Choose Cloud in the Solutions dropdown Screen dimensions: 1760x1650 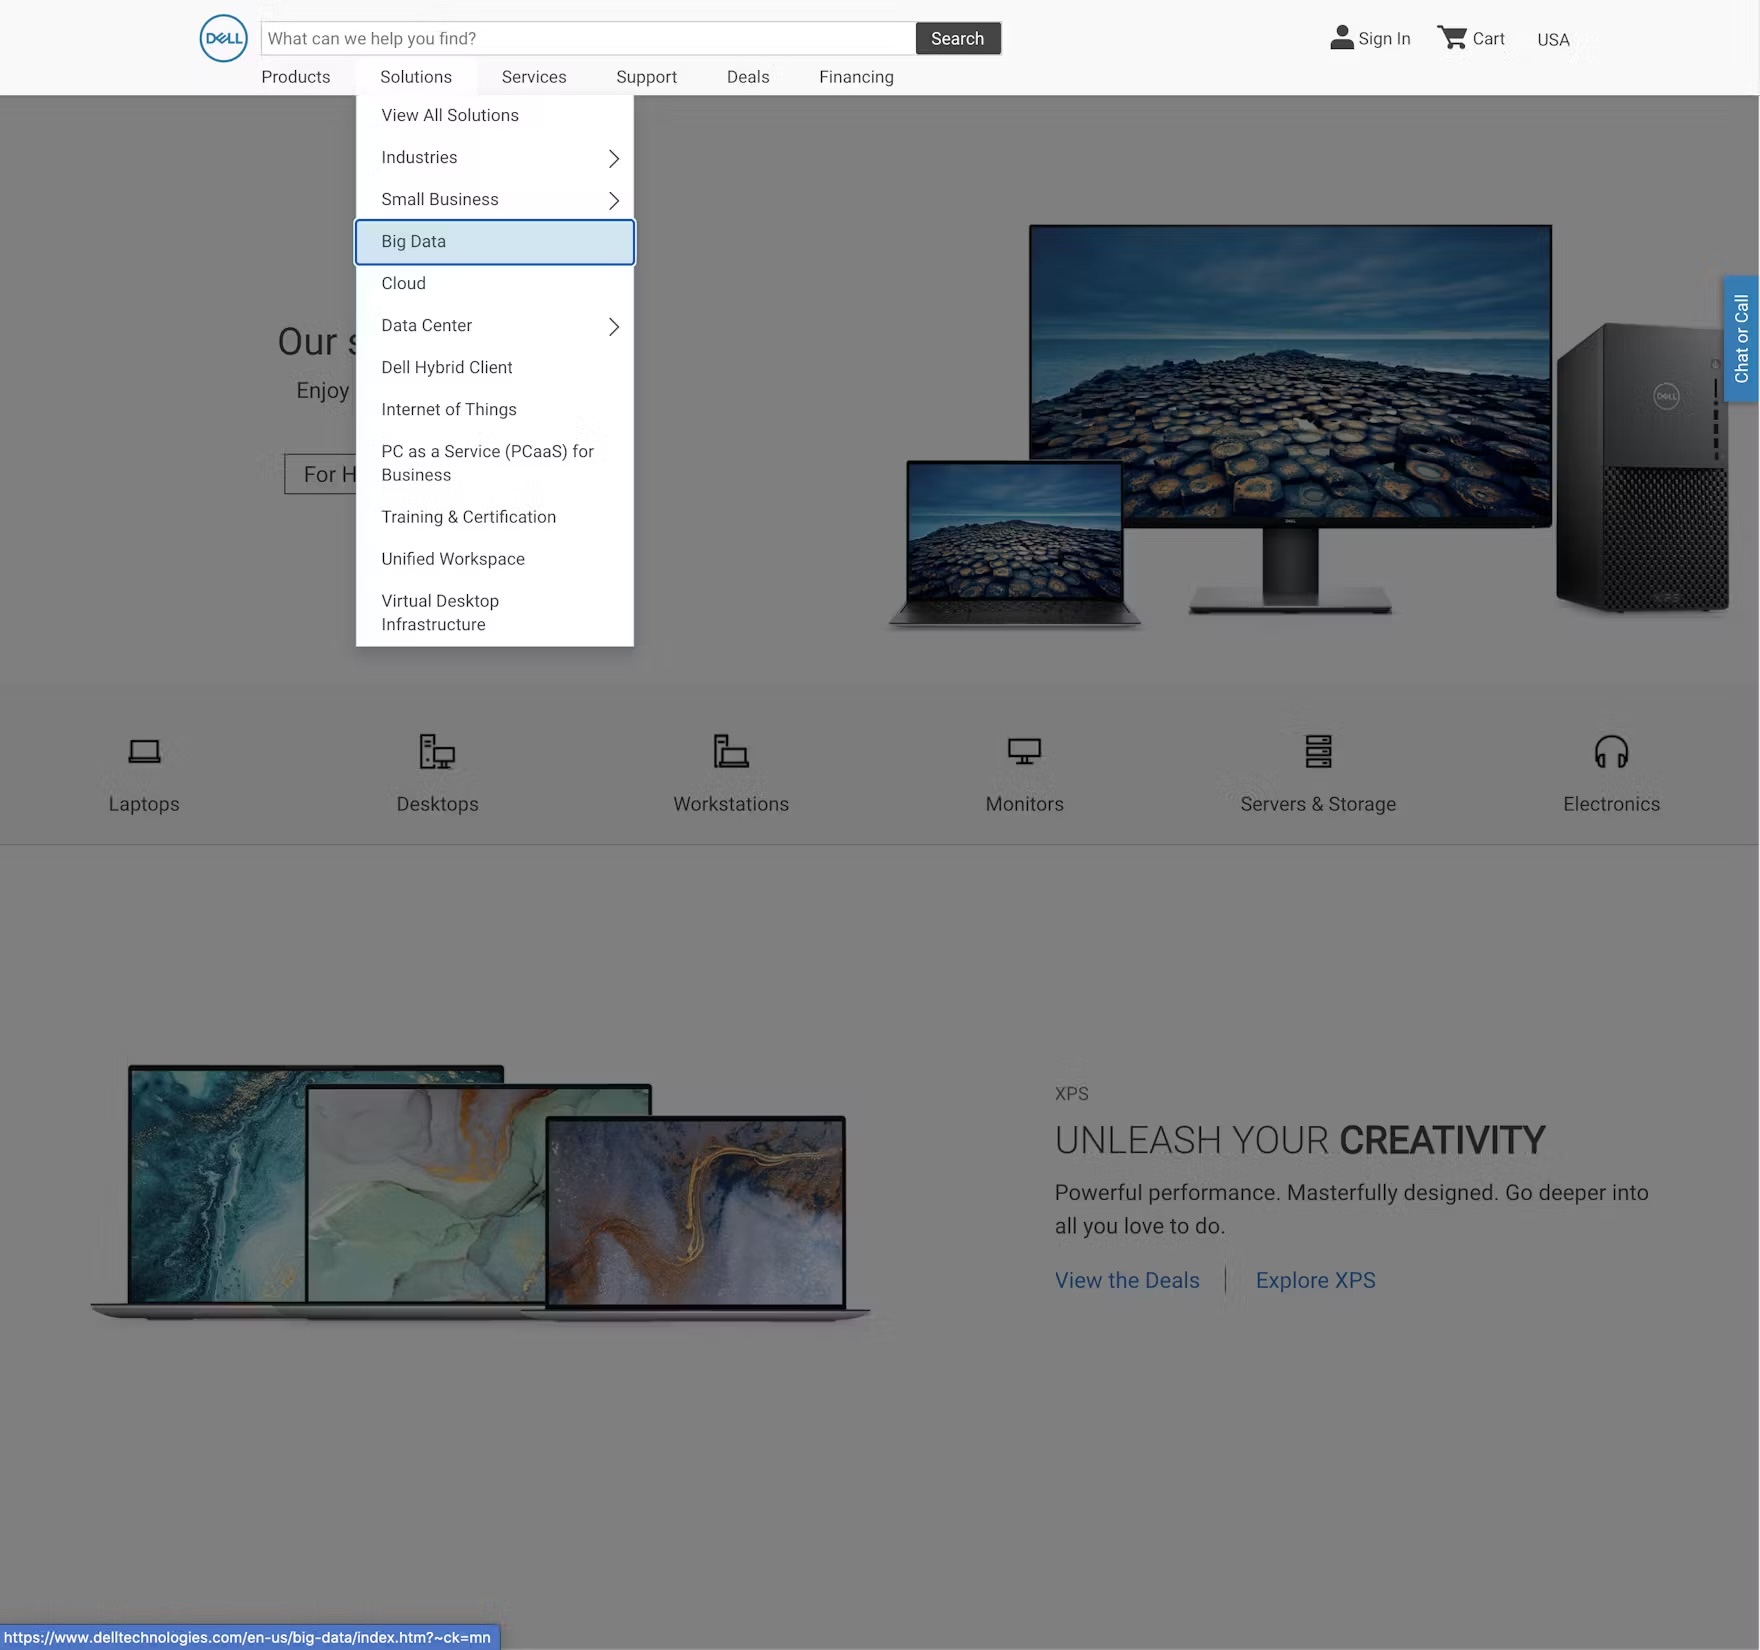[404, 284]
